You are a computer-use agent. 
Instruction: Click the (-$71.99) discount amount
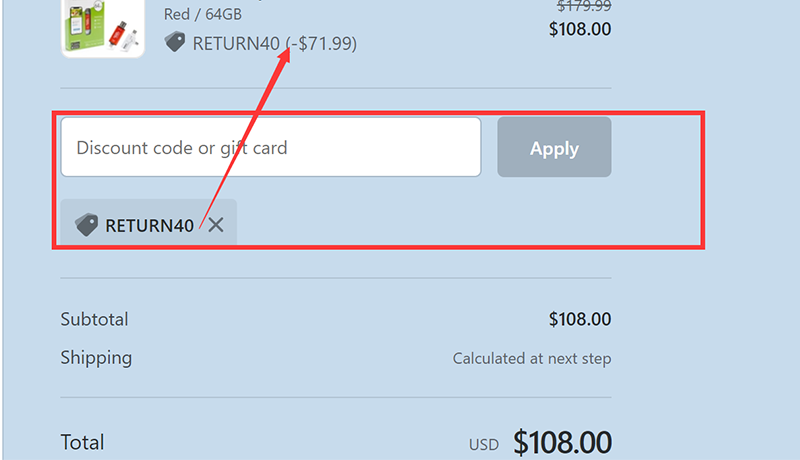click(x=322, y=43)
